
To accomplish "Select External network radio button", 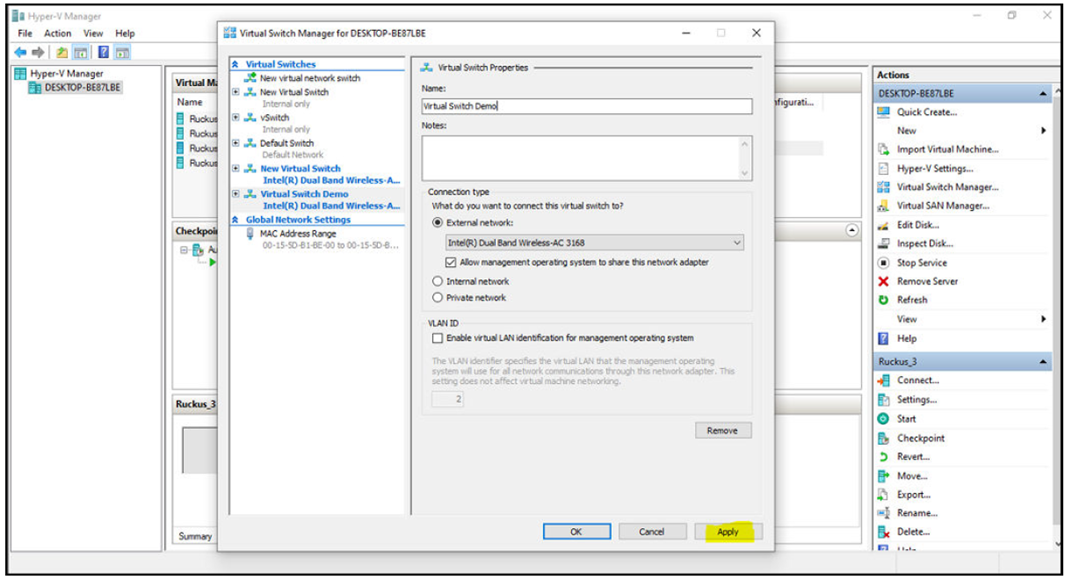I will [x=437, y=223].
